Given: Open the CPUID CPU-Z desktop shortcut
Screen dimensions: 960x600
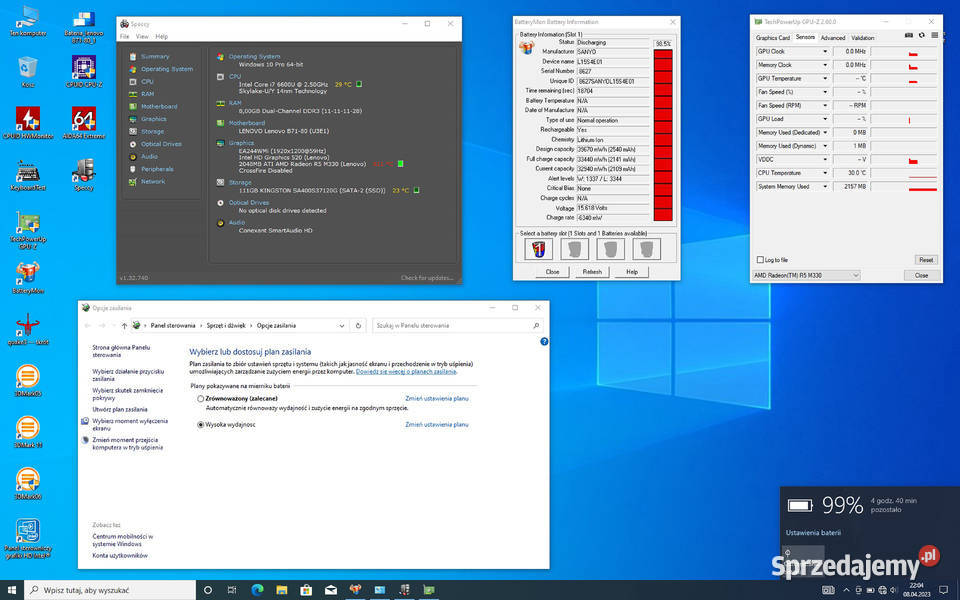Looking at the screenshot, I should point(84,72).
